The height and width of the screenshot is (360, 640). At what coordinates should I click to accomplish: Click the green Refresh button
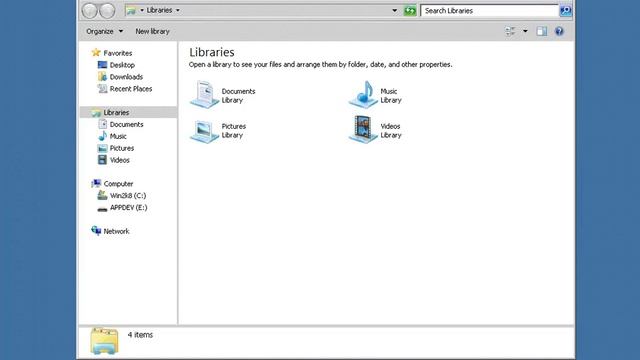410,11
